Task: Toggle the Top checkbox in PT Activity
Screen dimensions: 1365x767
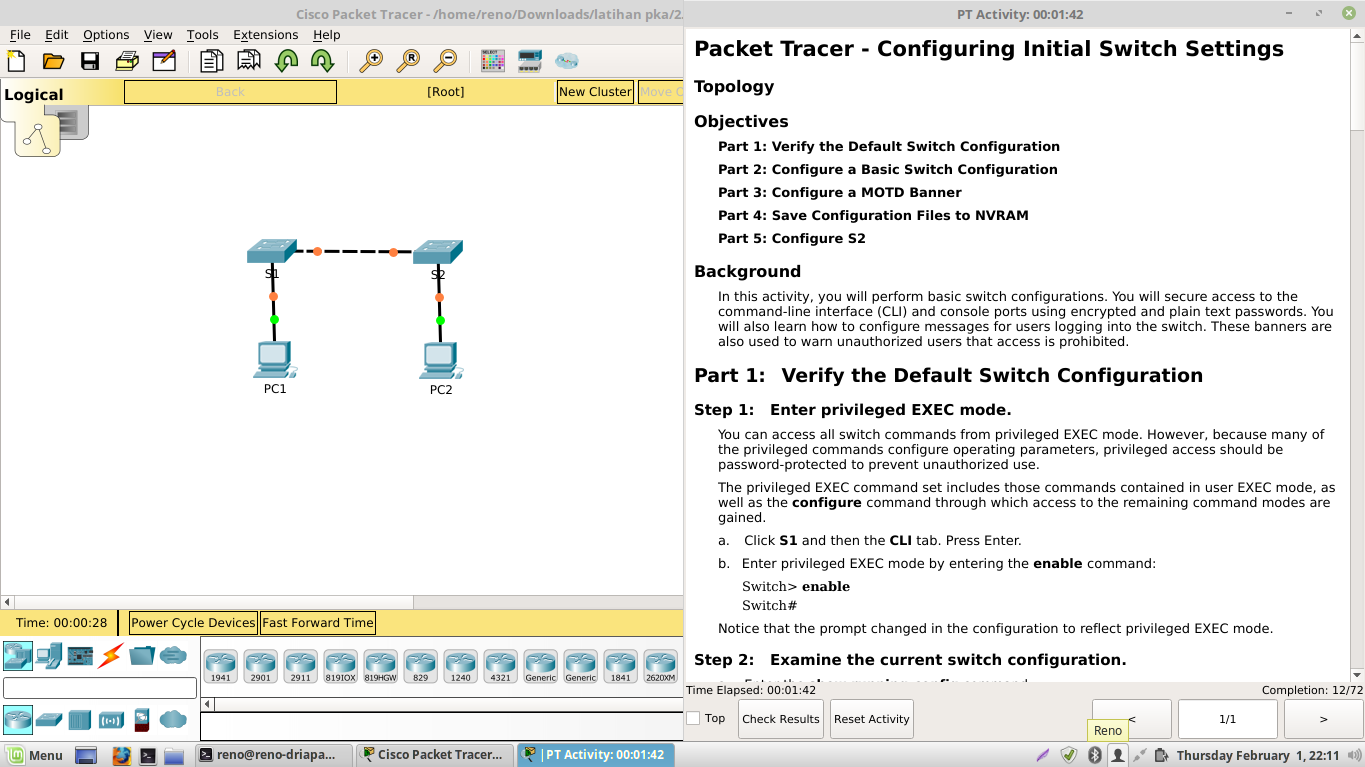Action: coord(693,718)
